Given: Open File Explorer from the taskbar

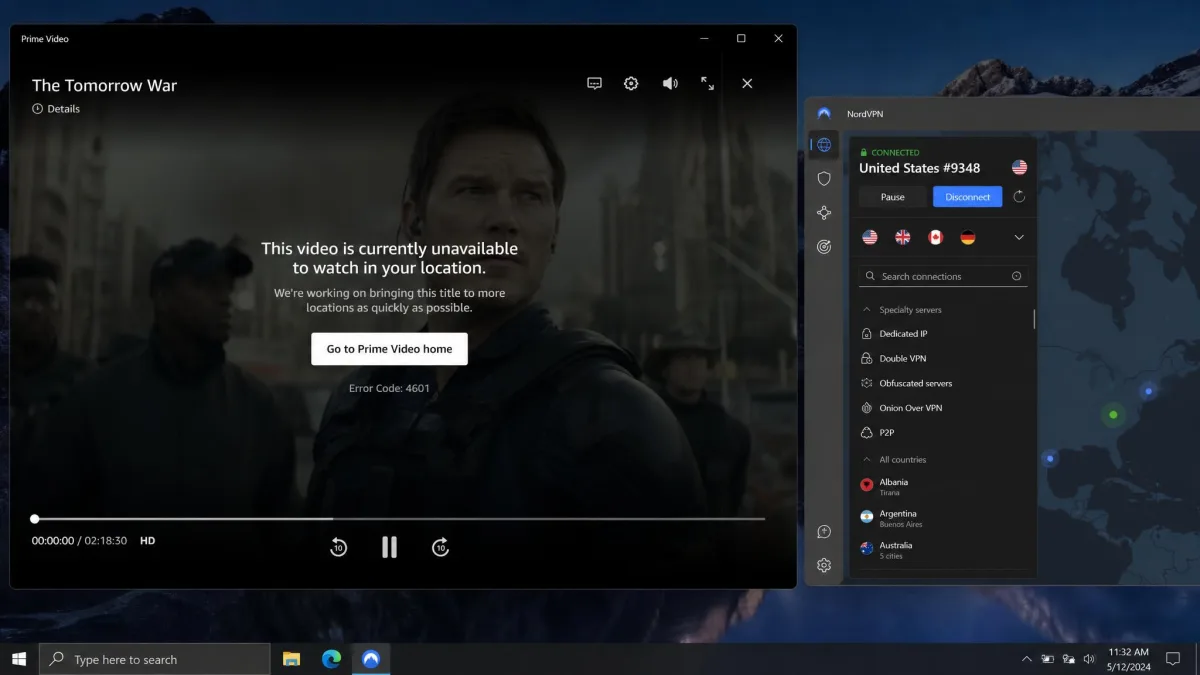Looking at the screenshot, I should coord(291,659).
